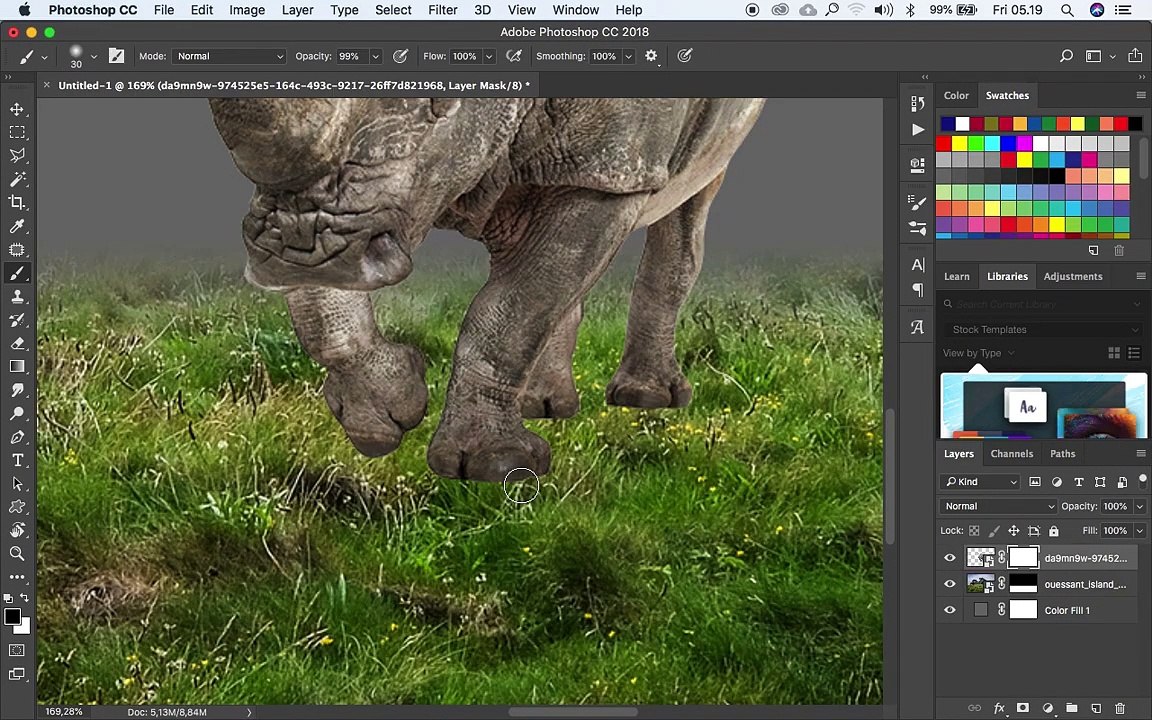The image size is (1152, 720).
Task: Create new adjustment layer icon
Action: [x=1048, y=708]
